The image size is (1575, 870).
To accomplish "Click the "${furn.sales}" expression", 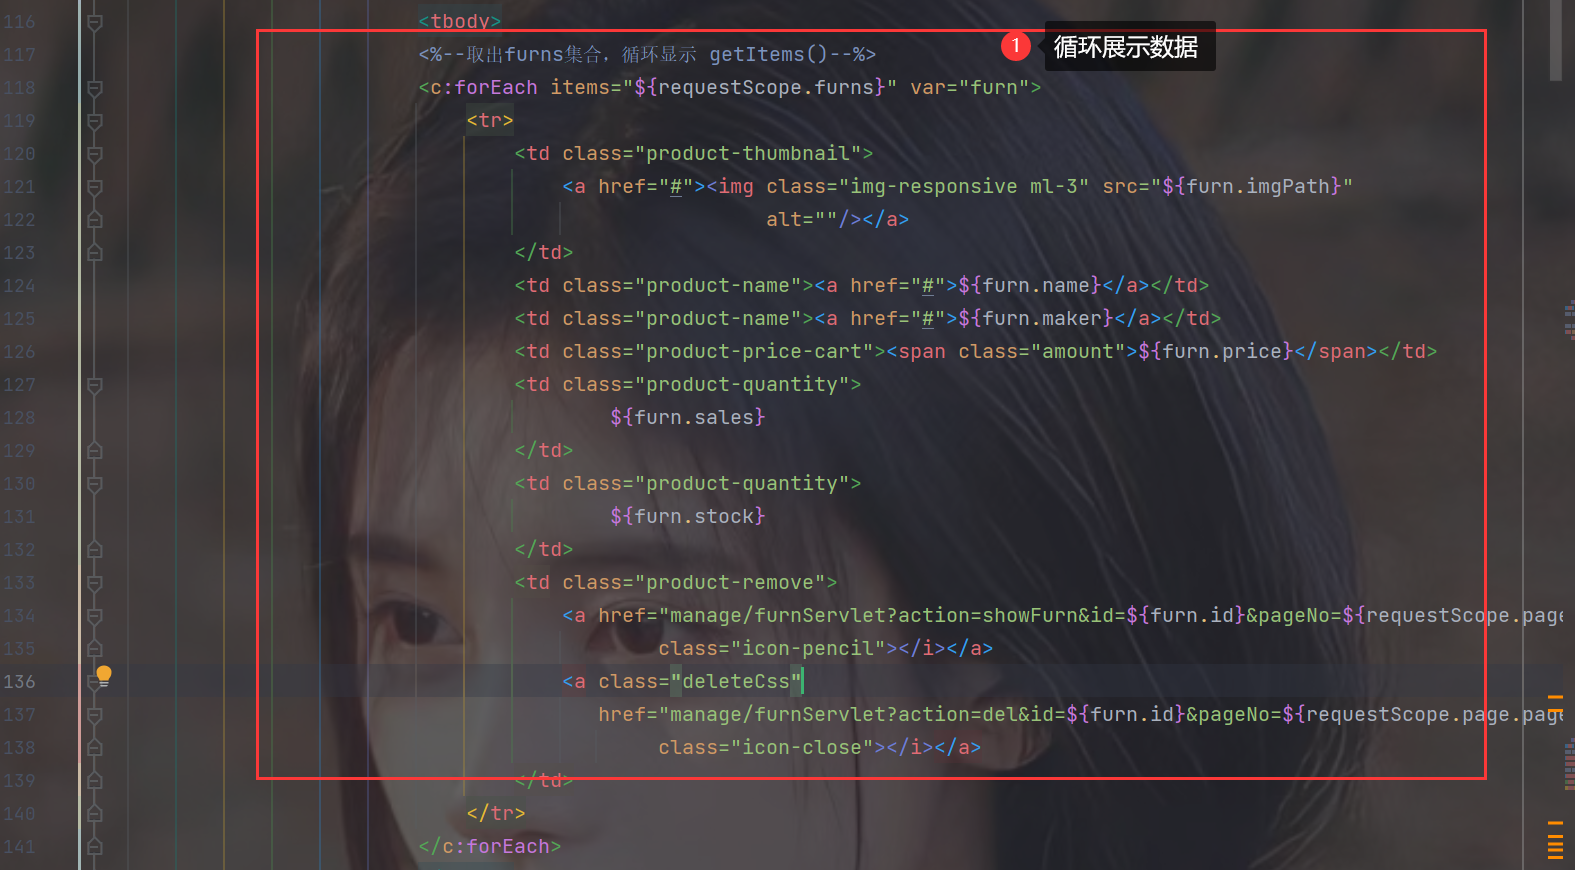I will pyautogui.click(x=688, y=418).
